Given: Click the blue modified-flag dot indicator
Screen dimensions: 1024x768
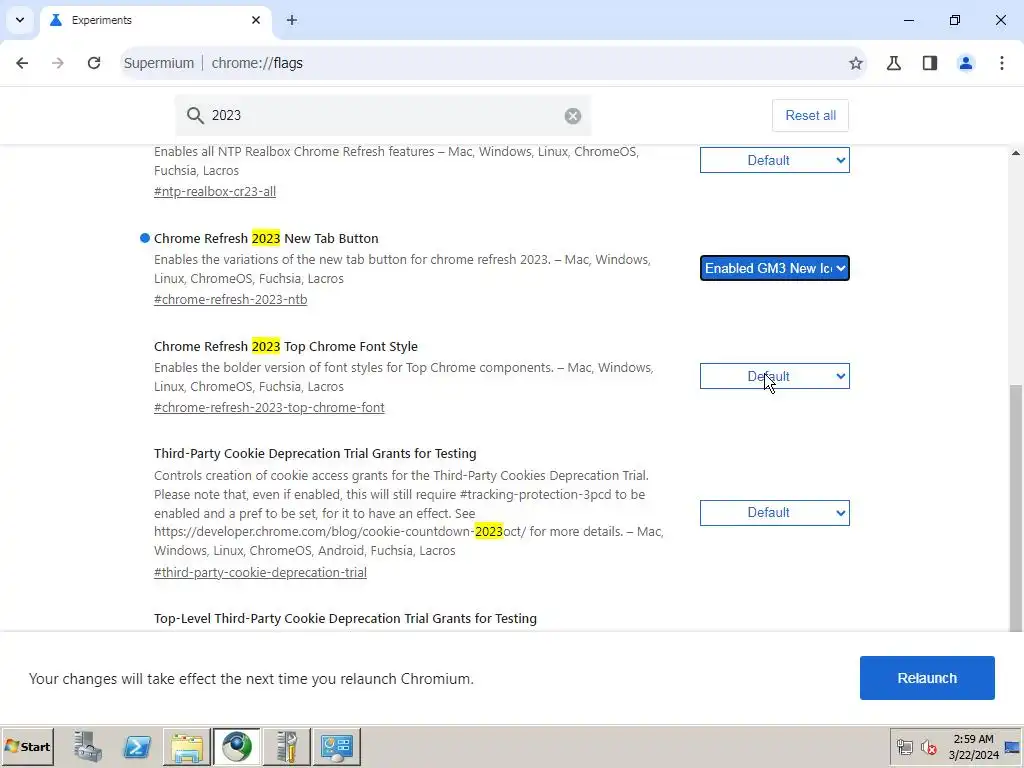Looking at the screenshot, I should point(145,238).
